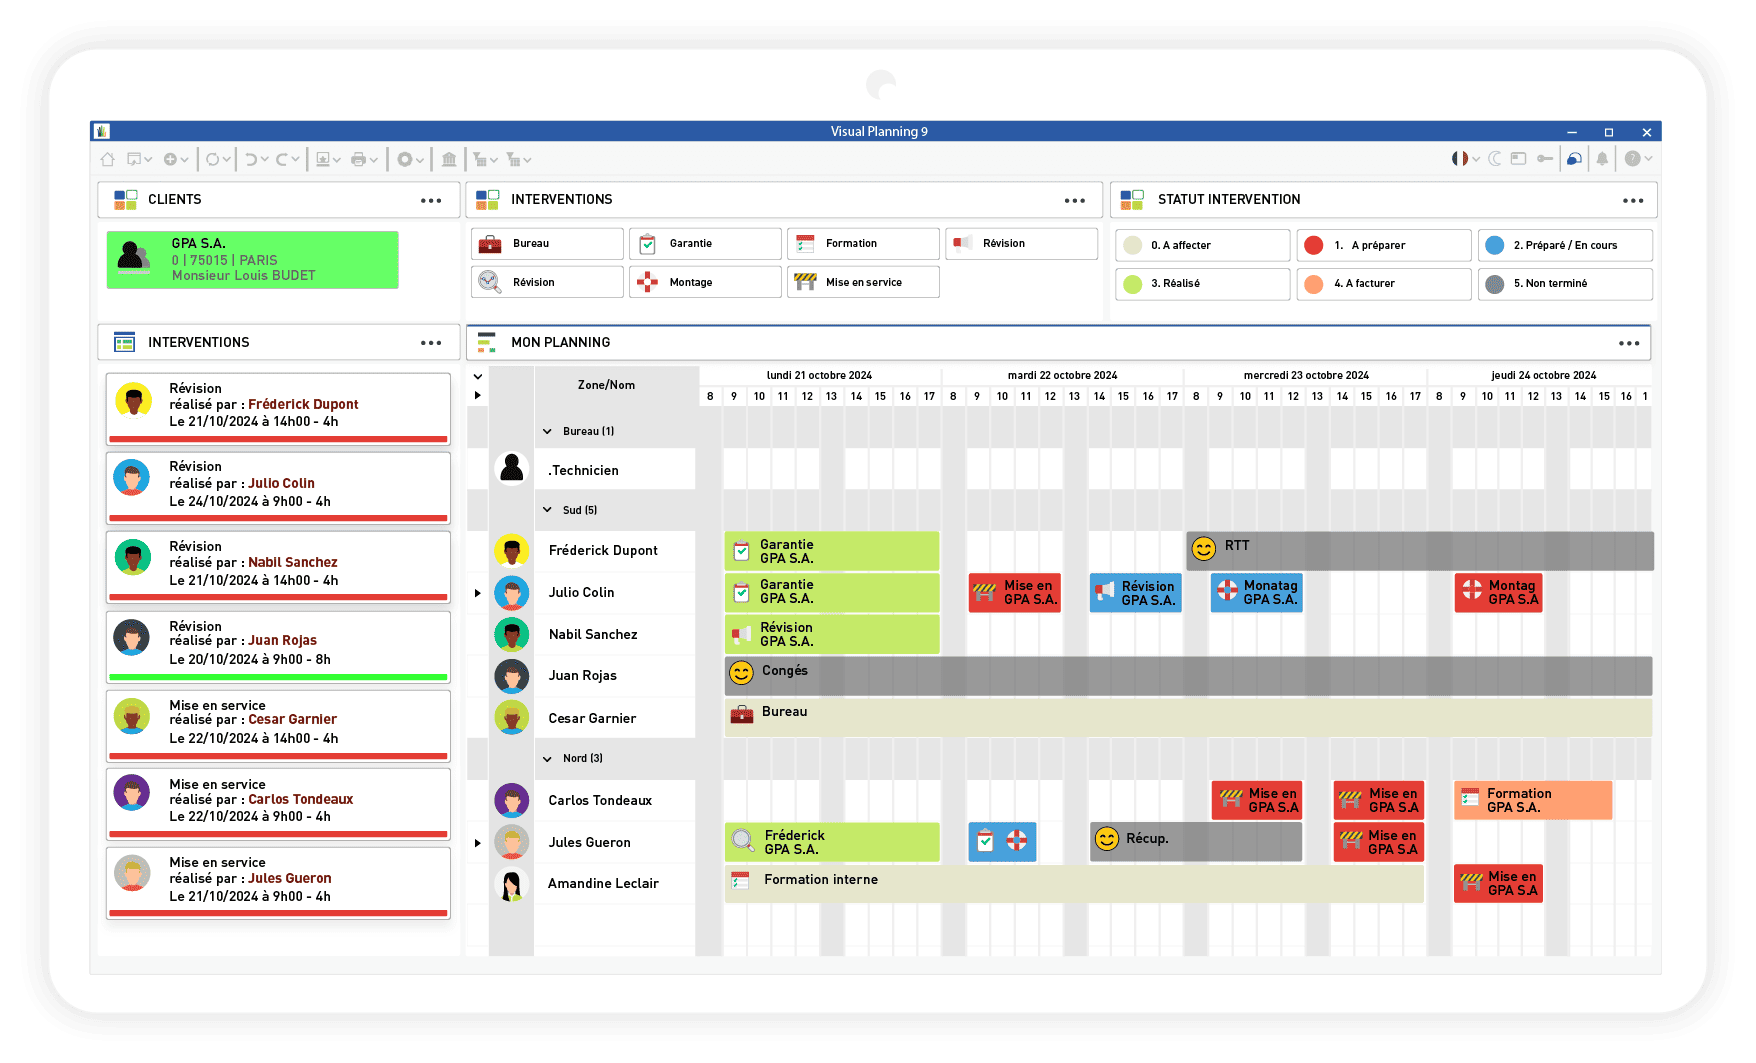Click Cesar Garnier name in planning

pos(592,718)
